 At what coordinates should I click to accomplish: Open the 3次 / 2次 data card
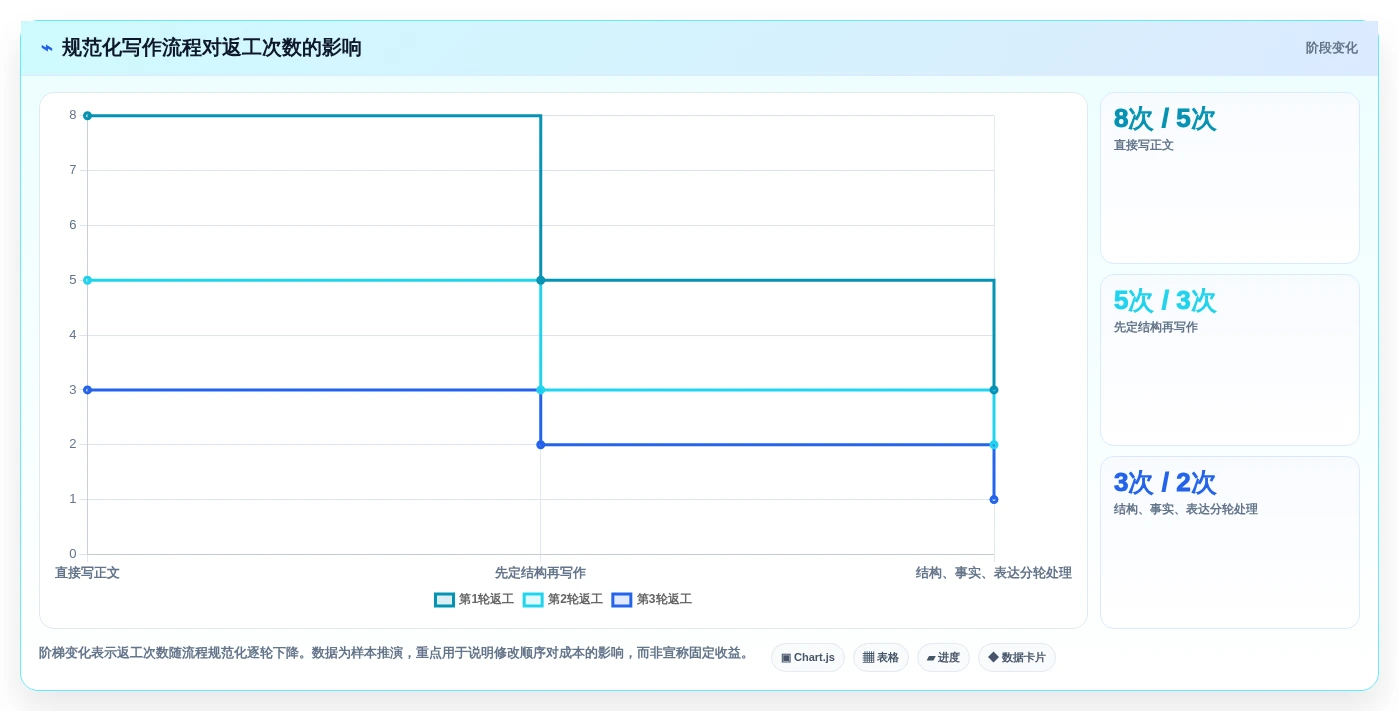(1229, 542)
